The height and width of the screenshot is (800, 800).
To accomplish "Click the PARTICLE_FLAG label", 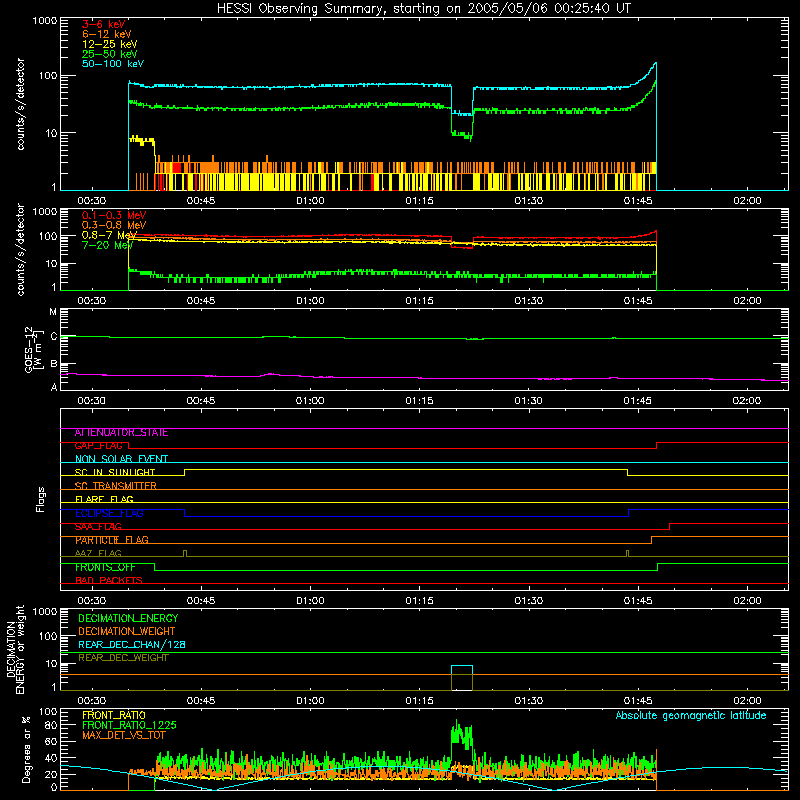I will pos(112,540).
